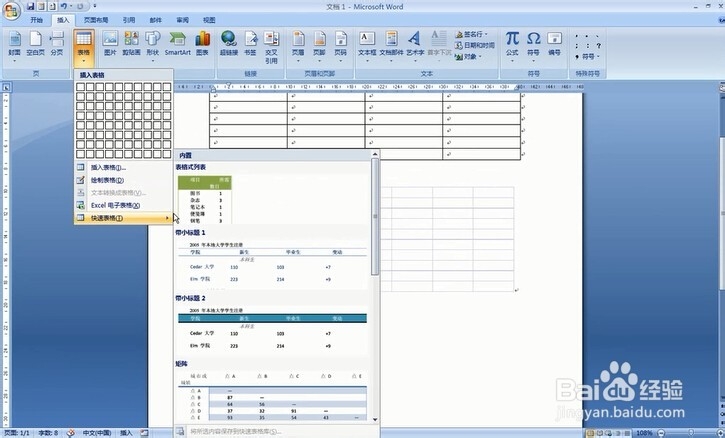The image size is (725, 438).
Task: Open the Symbol (符号) Ω menu
Action: point(534,45)
